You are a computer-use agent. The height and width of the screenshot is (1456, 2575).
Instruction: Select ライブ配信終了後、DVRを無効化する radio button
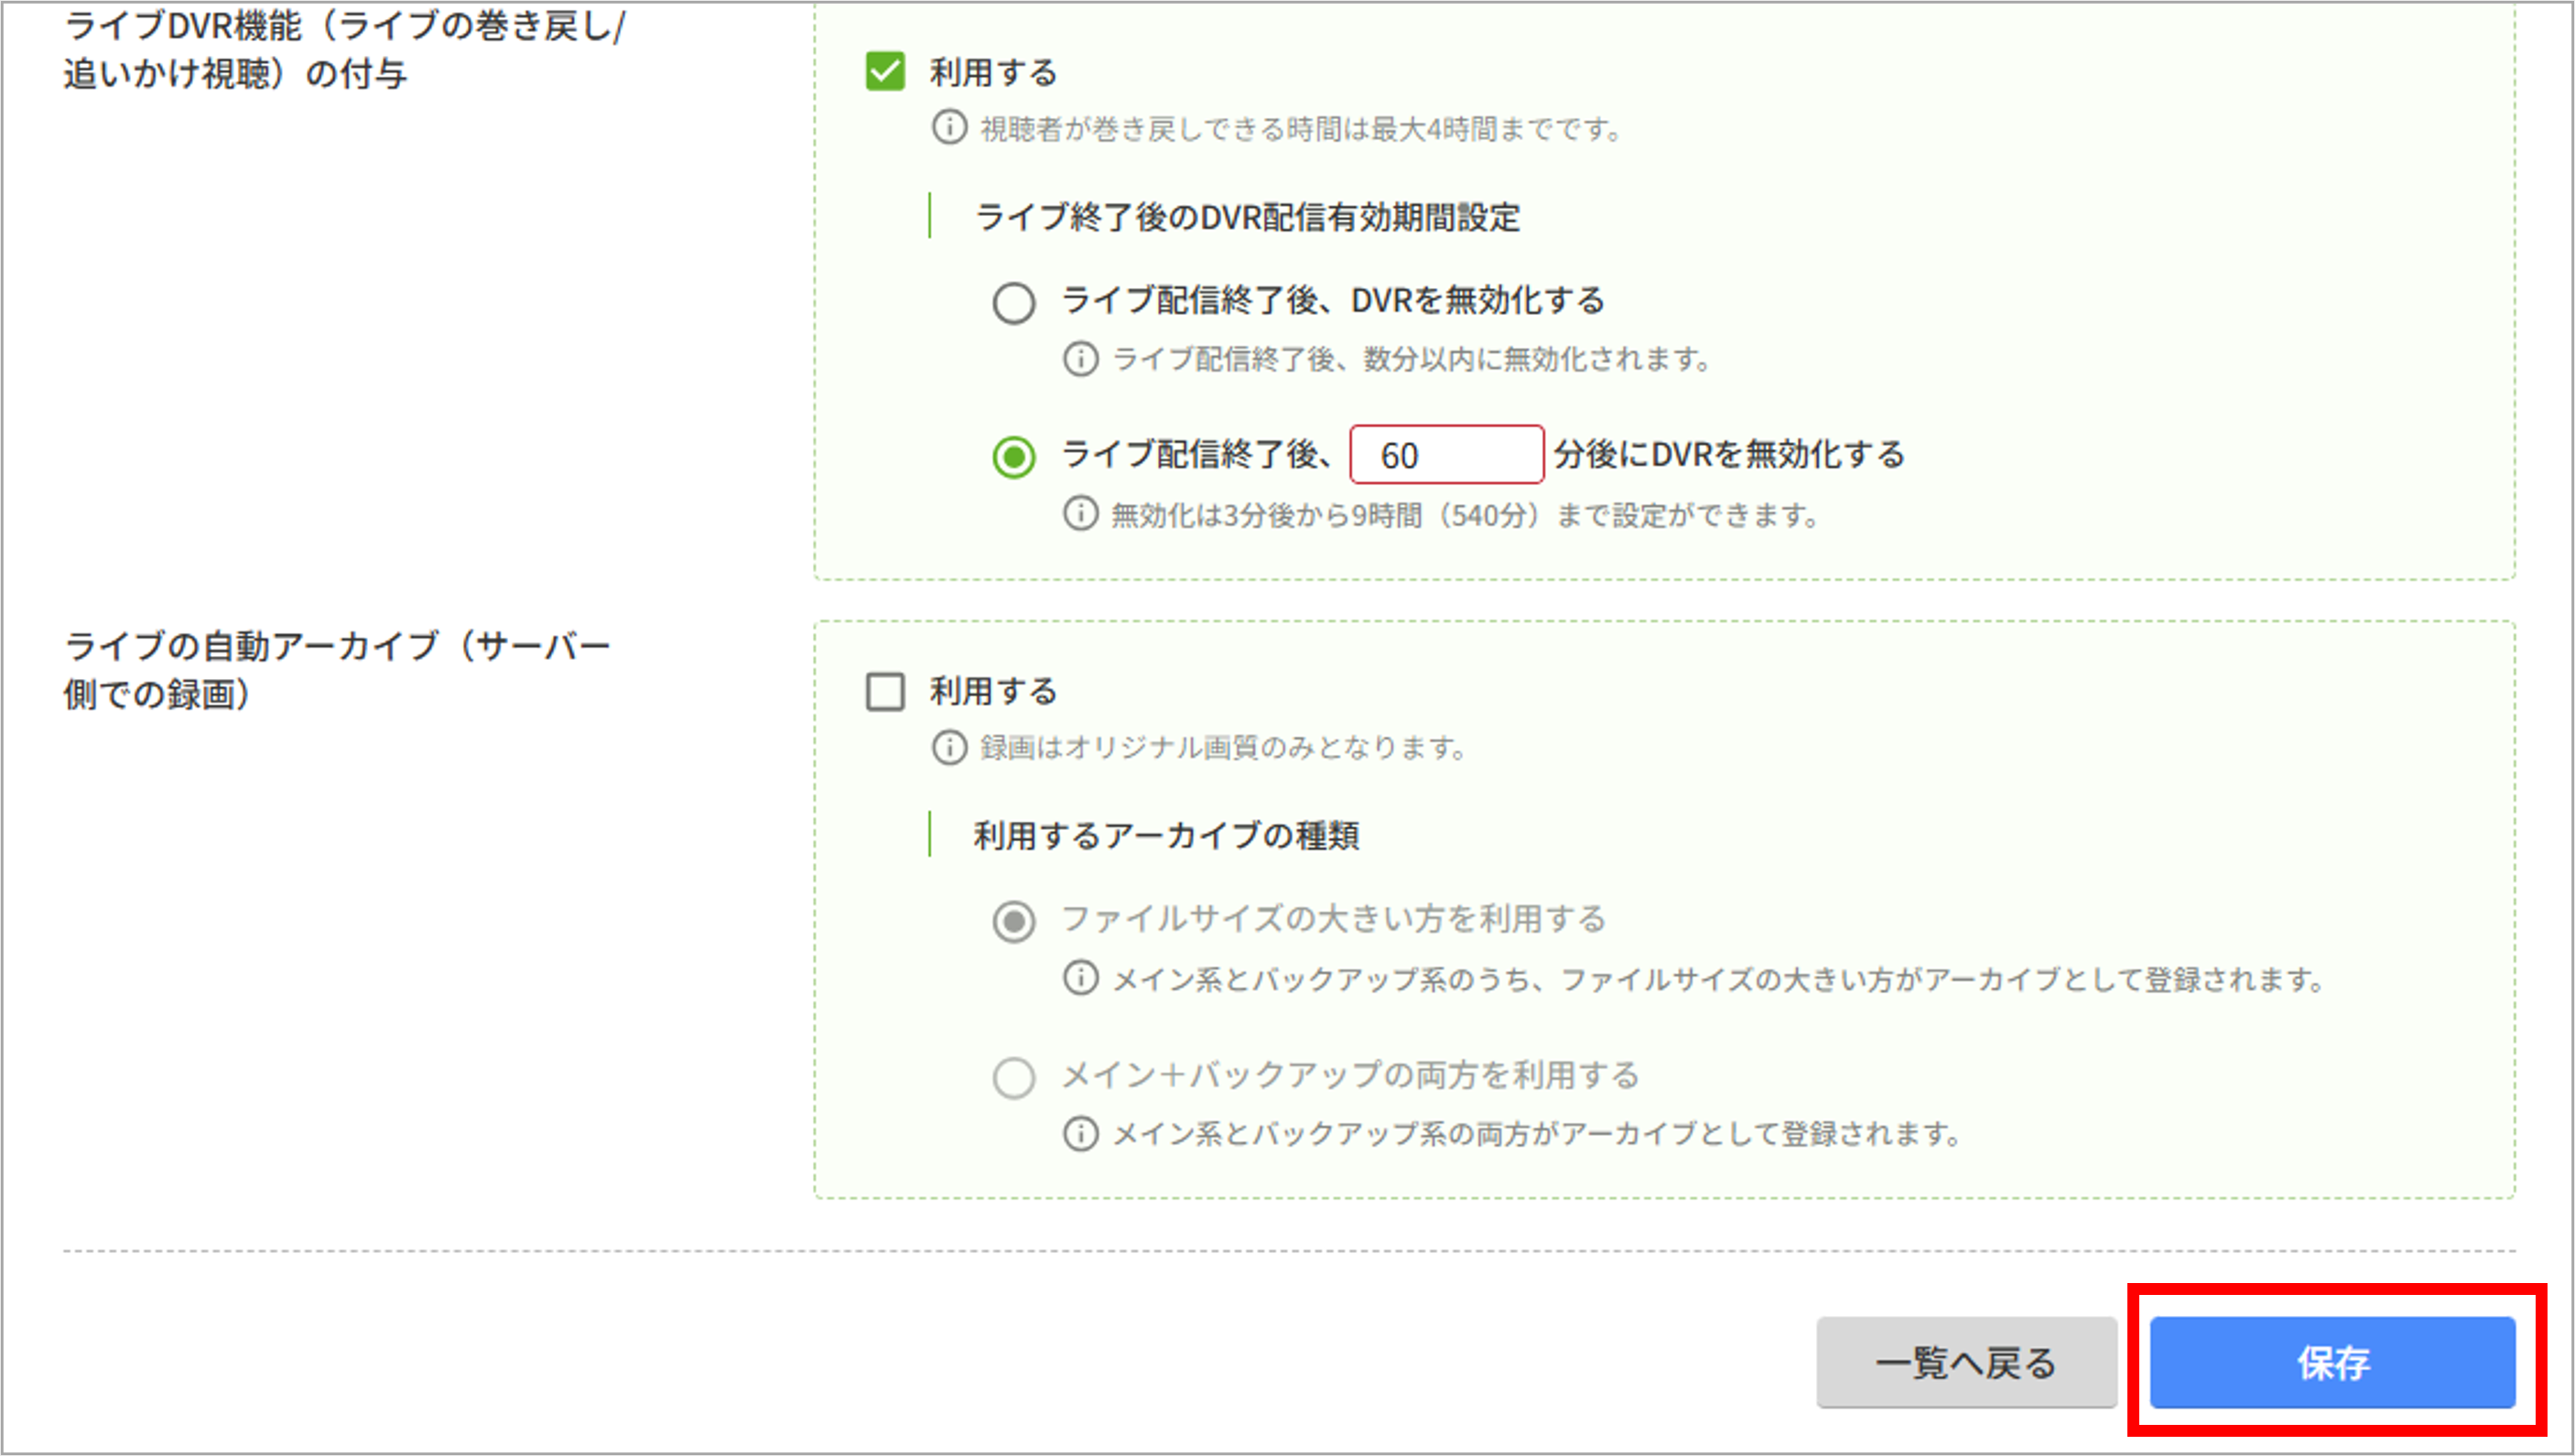(x=1013, y=302)
